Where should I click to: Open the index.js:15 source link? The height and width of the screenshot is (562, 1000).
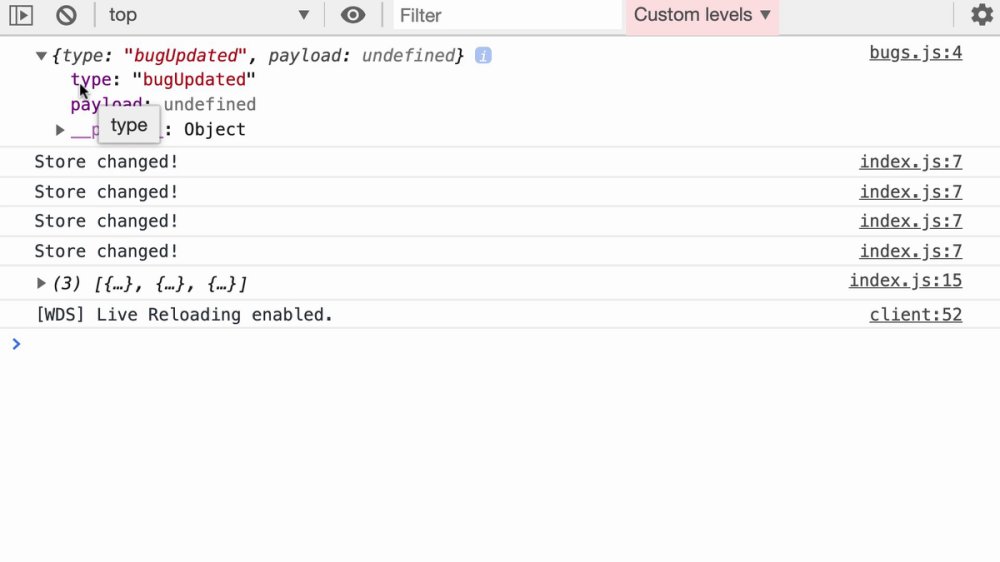905,280
